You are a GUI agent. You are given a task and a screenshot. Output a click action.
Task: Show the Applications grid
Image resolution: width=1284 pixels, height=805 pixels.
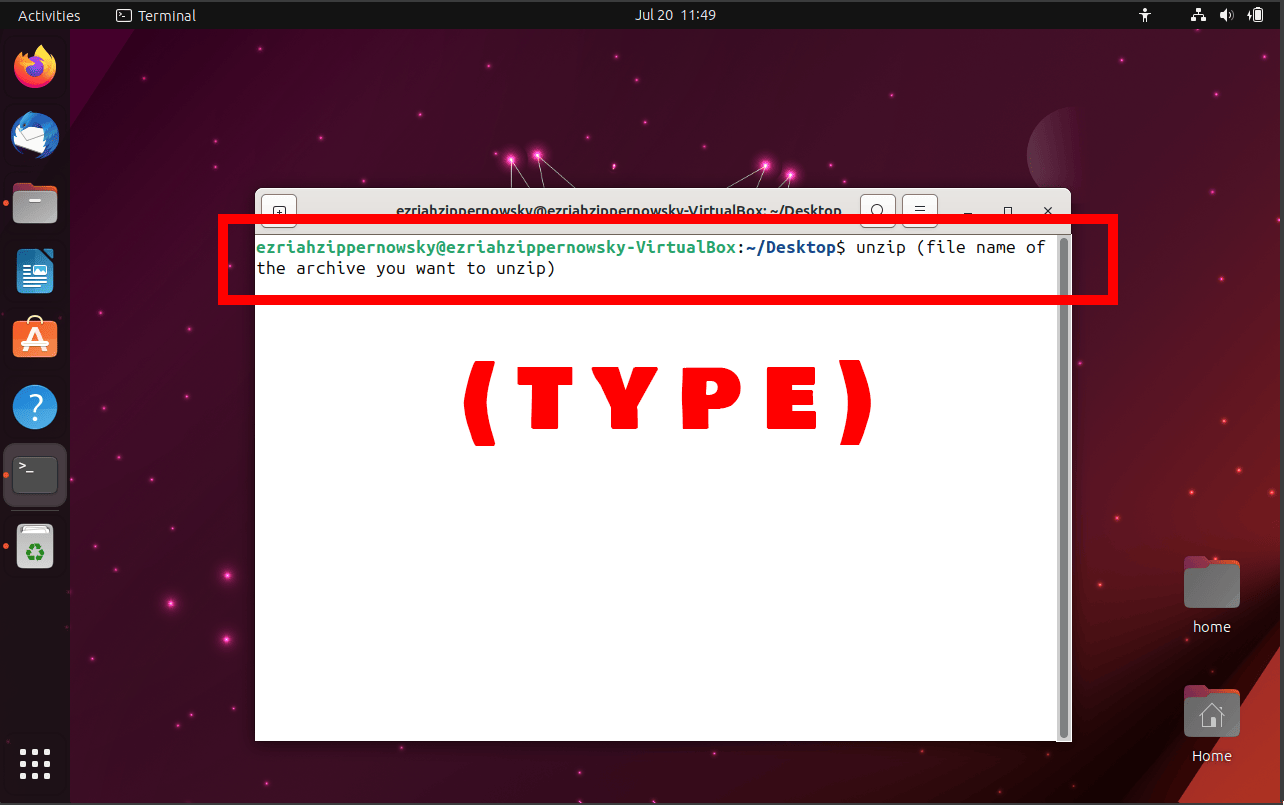pos(35,764)
